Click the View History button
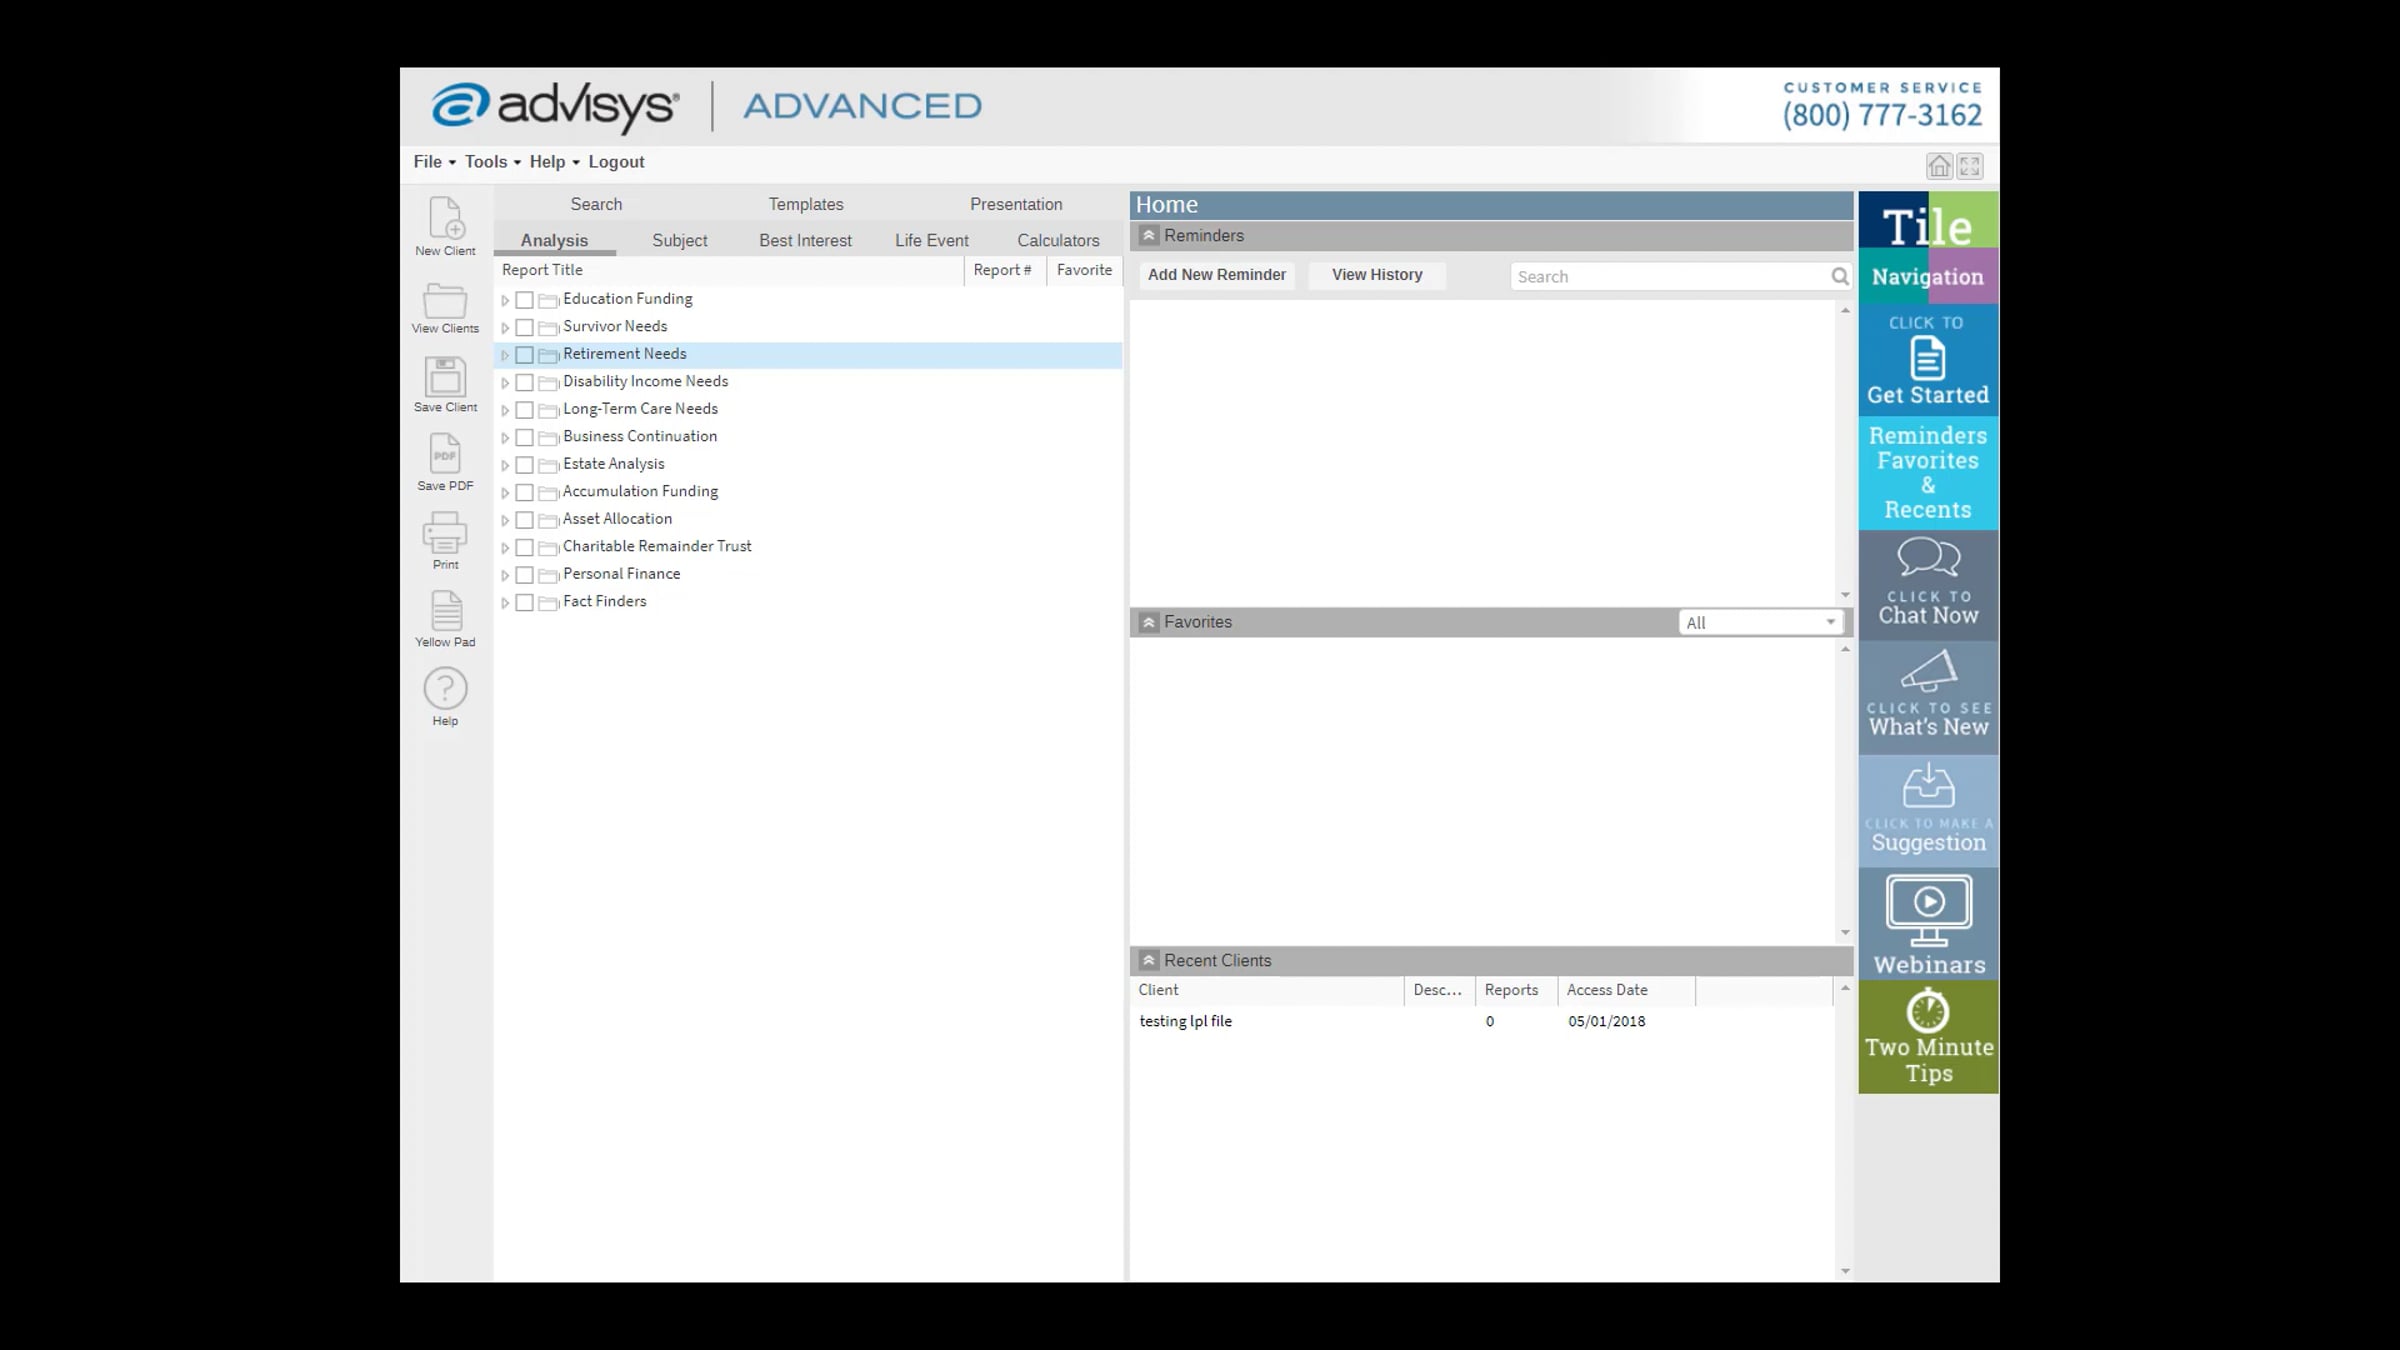Image resolution: width=2400 pixels, height=1350 pixels. (x=1376, y=275)
